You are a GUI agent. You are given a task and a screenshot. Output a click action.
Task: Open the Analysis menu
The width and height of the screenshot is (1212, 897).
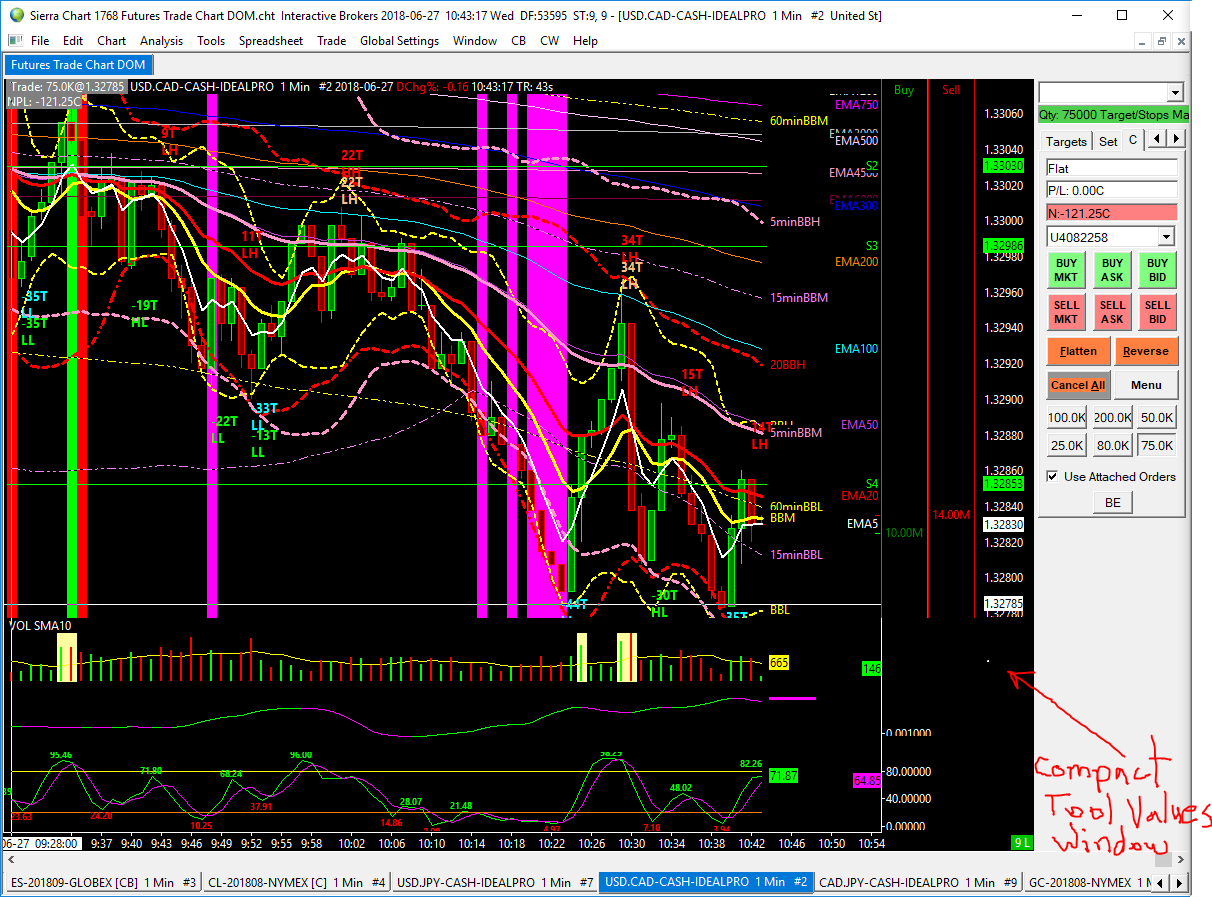point(161,41)
